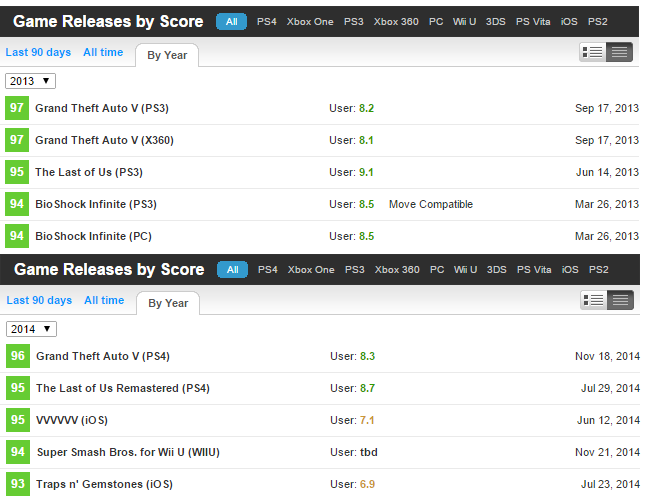Switch to condensed list view in 2014 panel
The image size is (648, 501).
pyautogui.click(x=620, y=300)
